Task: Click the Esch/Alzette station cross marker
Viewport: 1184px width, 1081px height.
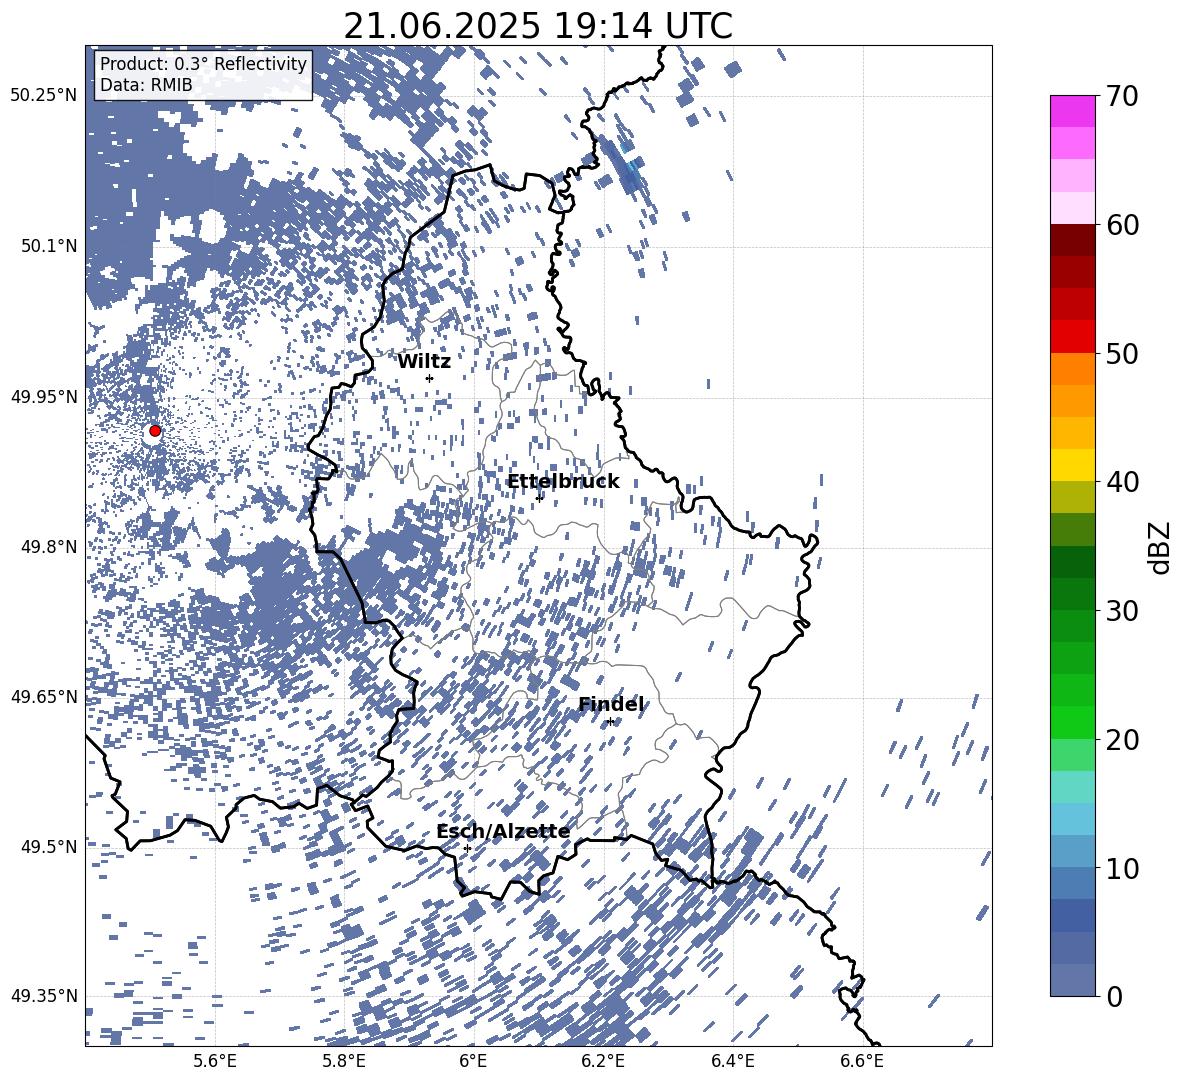Action: point(467,848)
